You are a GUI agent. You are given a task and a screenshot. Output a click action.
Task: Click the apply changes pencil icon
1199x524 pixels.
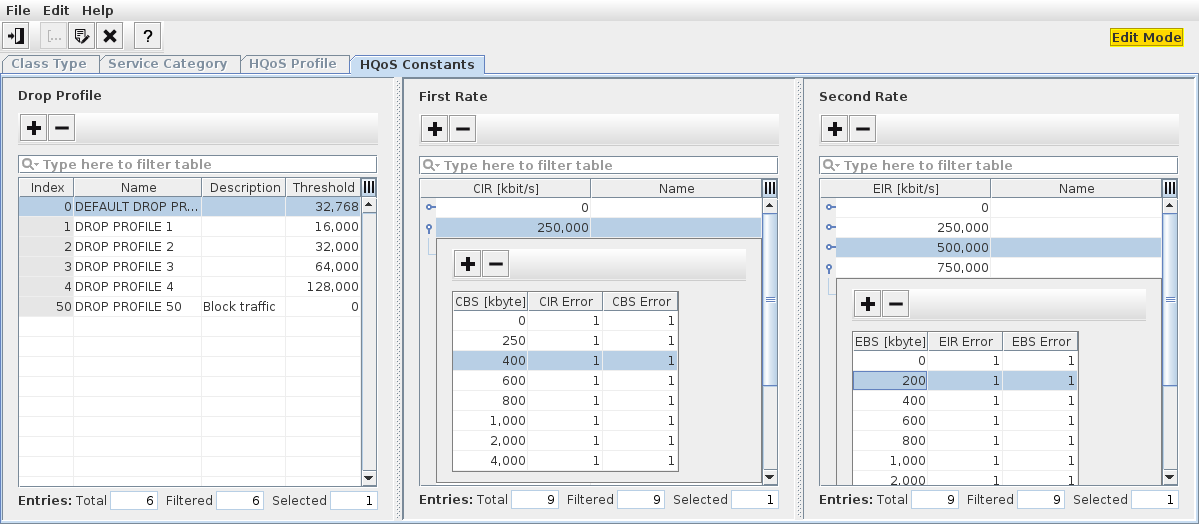82,36
